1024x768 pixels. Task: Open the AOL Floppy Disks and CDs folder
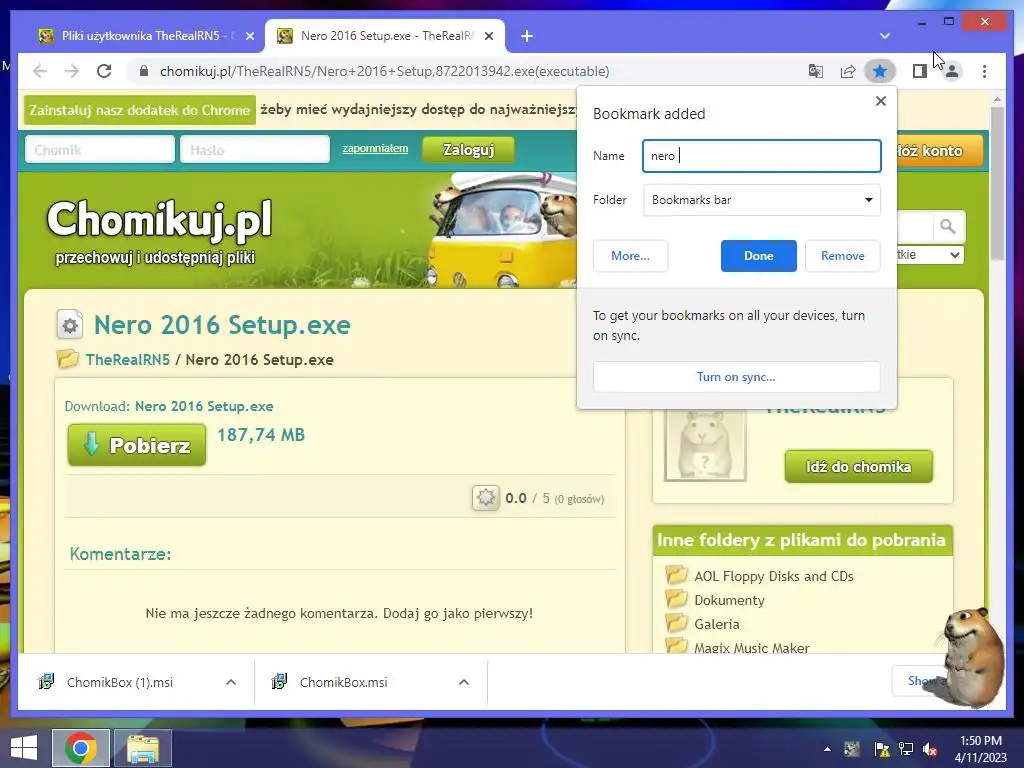pyautogui.click(x=773, y=576)
